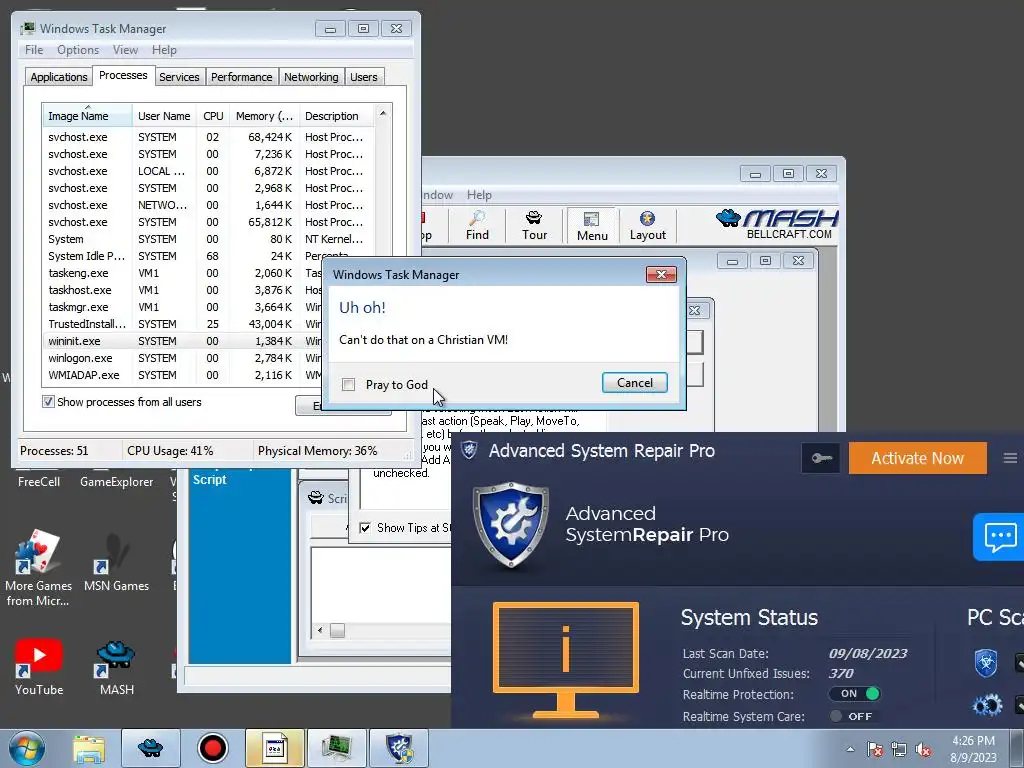Toggle Show Tips at Startup checkbox

coord(365,528)
